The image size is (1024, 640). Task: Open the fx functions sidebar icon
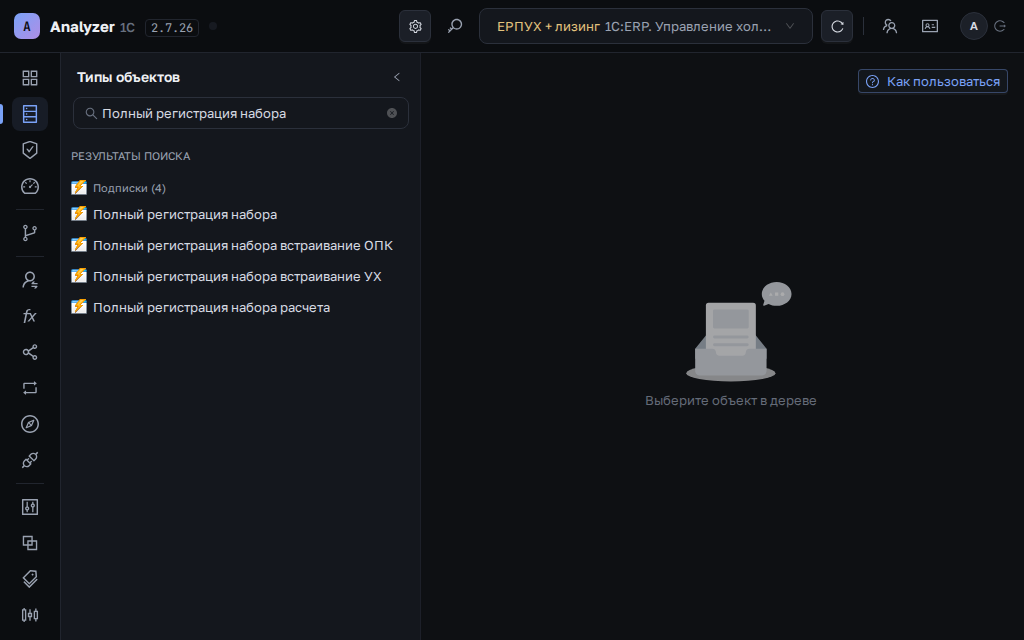30,316
